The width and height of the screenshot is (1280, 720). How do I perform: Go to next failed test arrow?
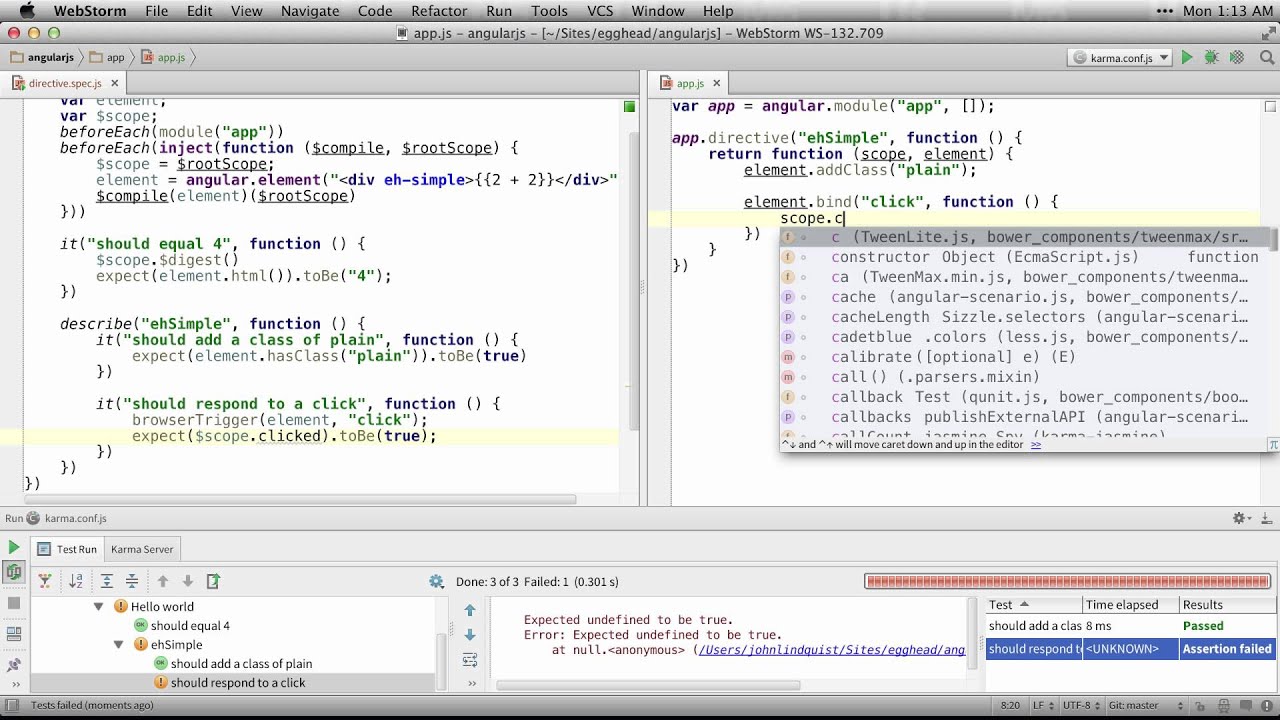tap(187, 581)
